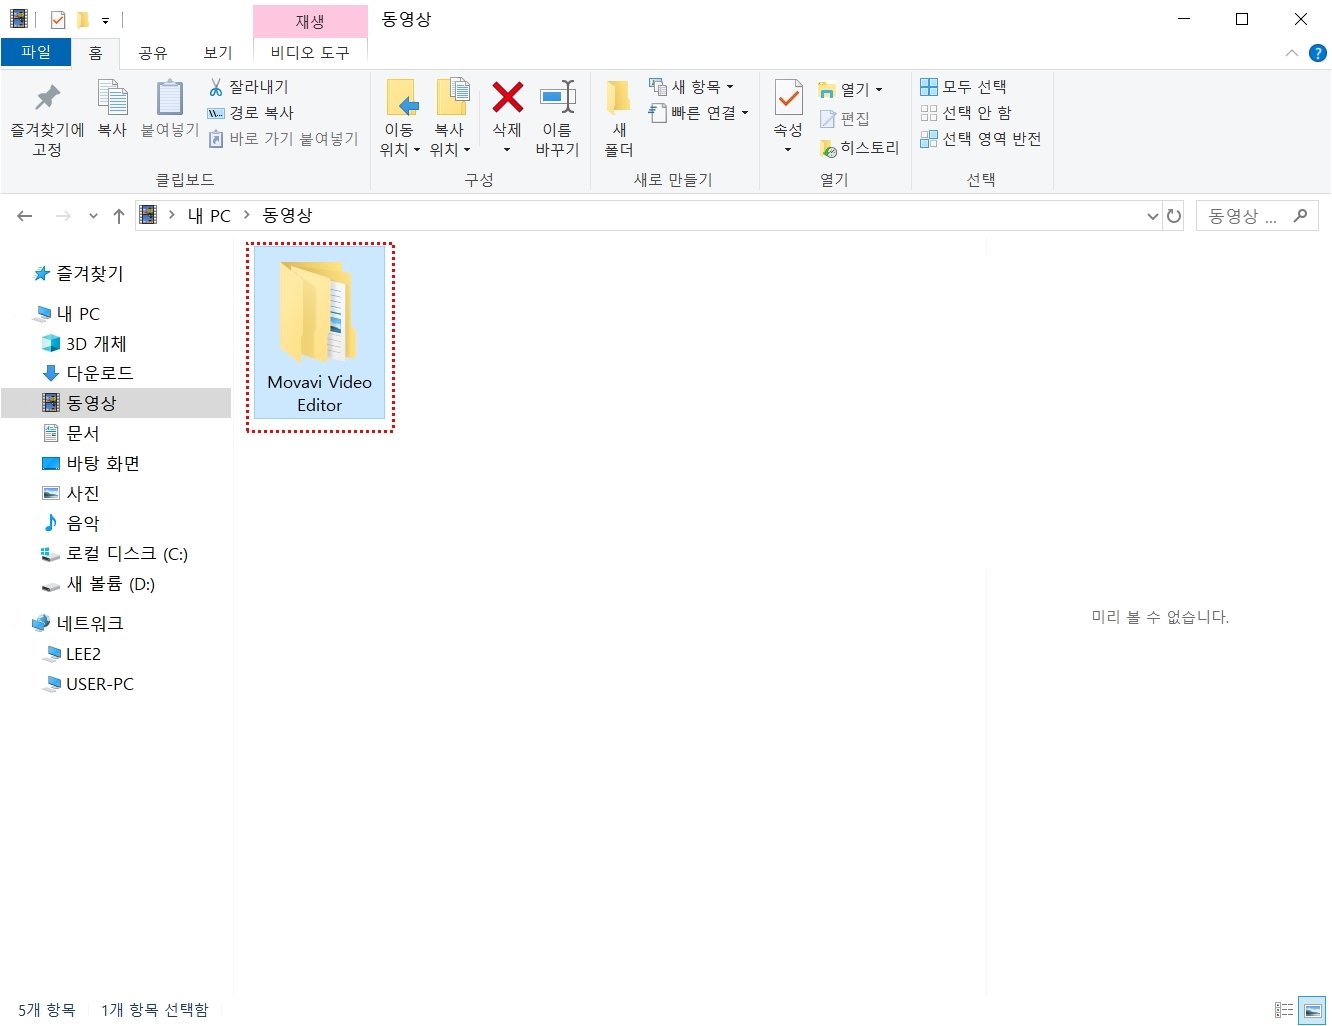The image size is (1332, 1026).
Task: Go back with the back arrow
Action: [x=25, y=215]
